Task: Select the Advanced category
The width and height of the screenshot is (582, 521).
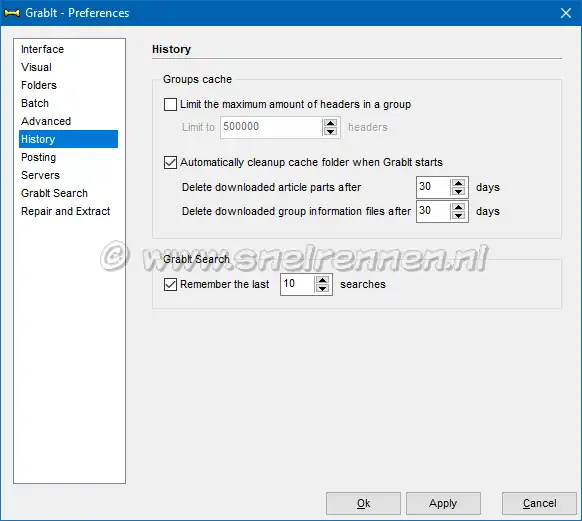Action: 46,121
